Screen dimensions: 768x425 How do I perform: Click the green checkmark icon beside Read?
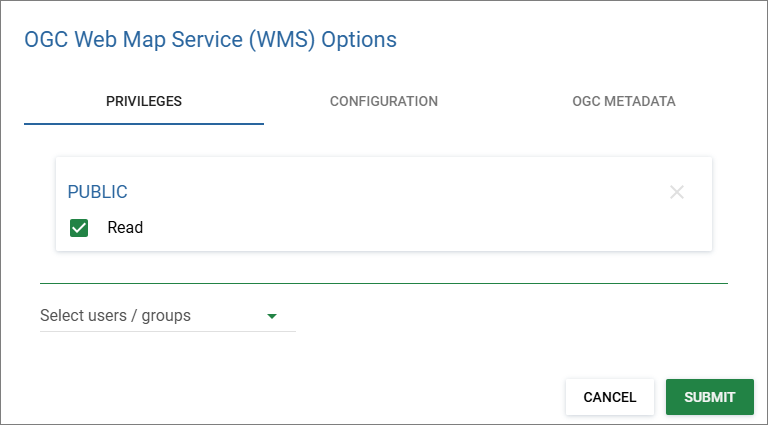79,228
